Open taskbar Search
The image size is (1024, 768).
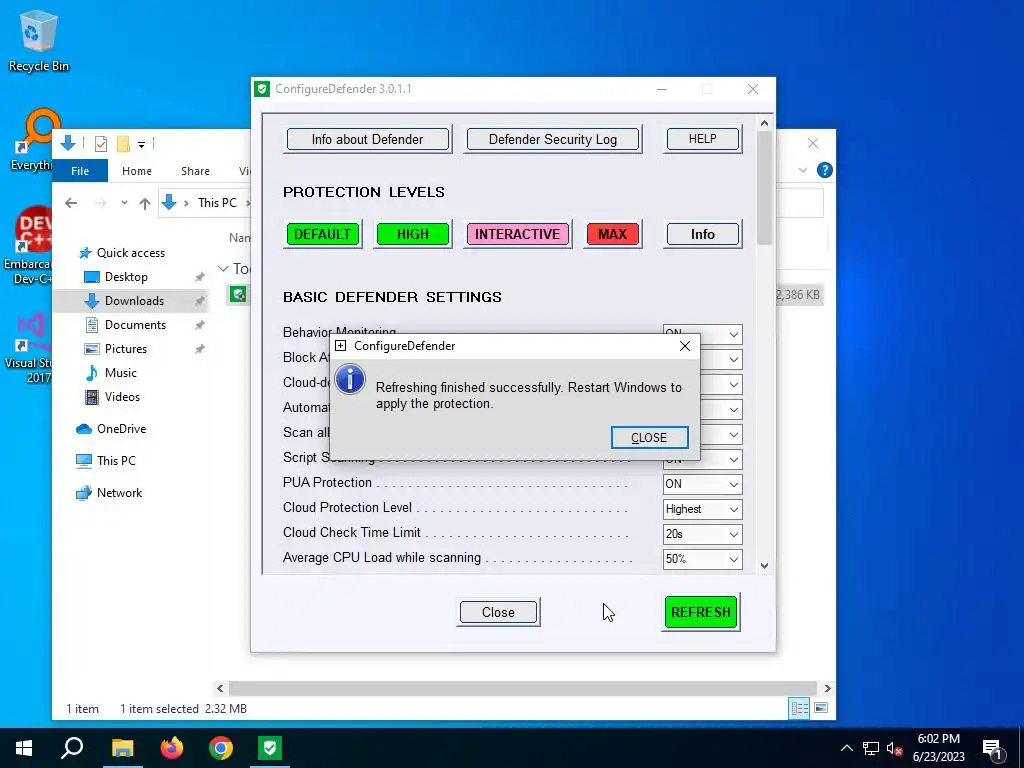72,748
